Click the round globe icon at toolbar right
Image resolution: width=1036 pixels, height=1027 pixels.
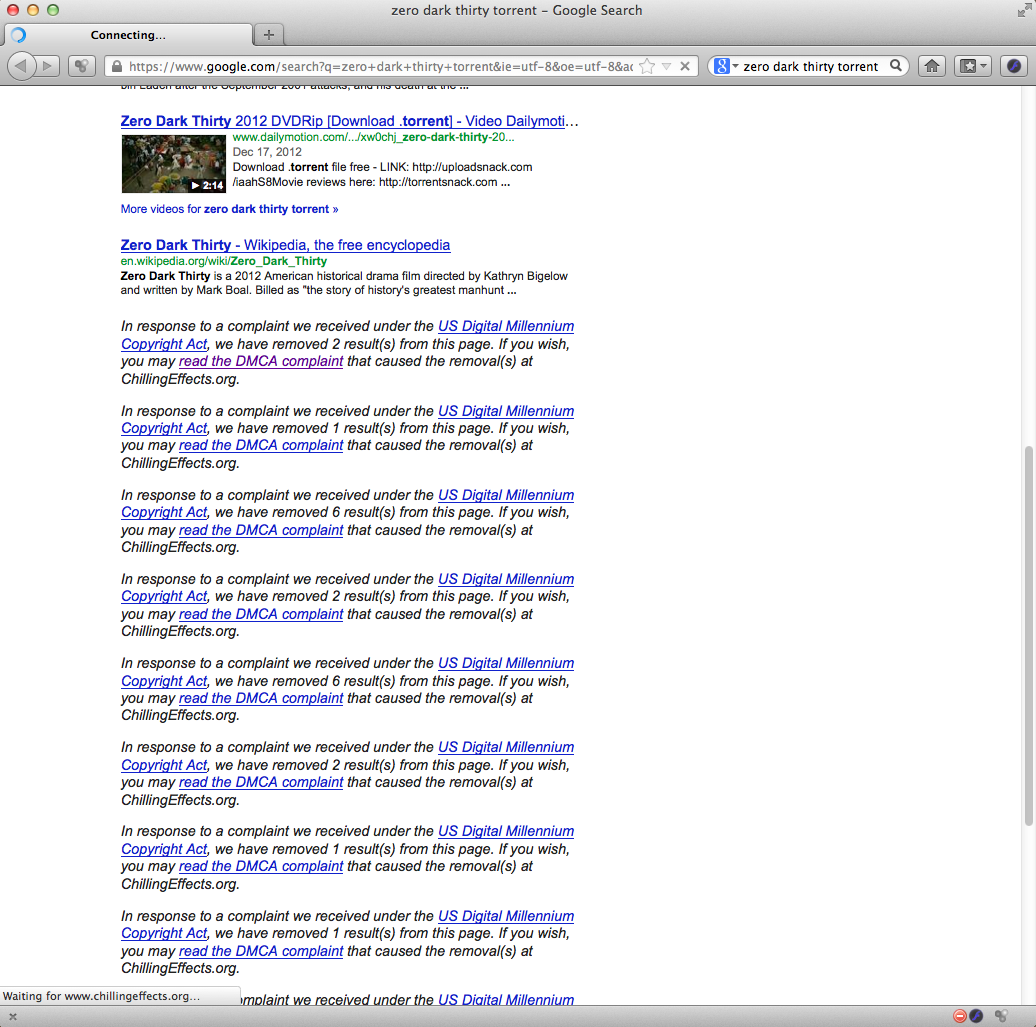(1013, 66)
